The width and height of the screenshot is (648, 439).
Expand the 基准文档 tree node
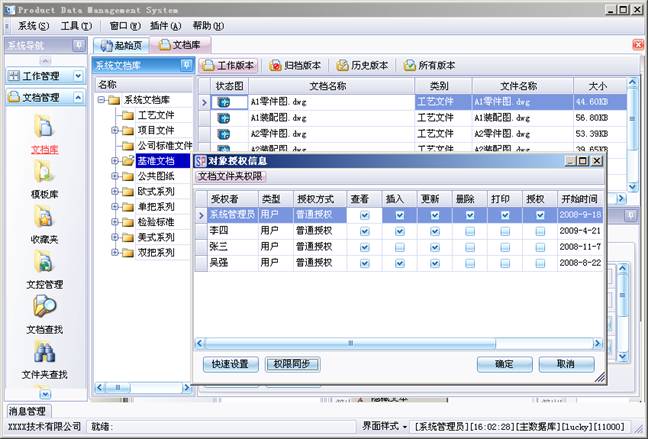coord(115,161)
